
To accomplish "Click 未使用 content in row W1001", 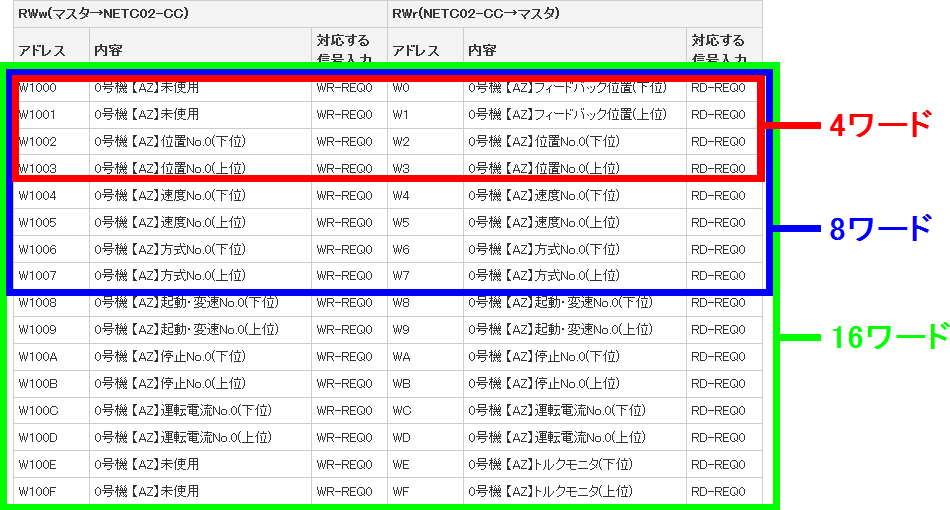I will pyautogui.click(x=200, y=114).
